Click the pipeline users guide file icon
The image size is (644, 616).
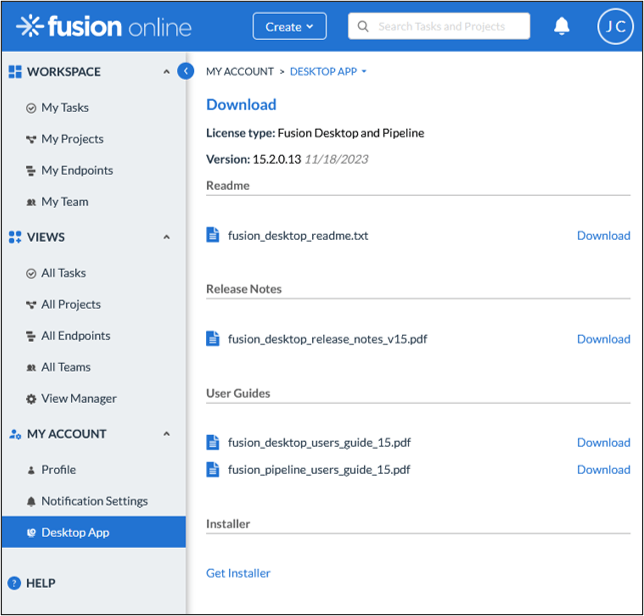click(x=212, y=469)
